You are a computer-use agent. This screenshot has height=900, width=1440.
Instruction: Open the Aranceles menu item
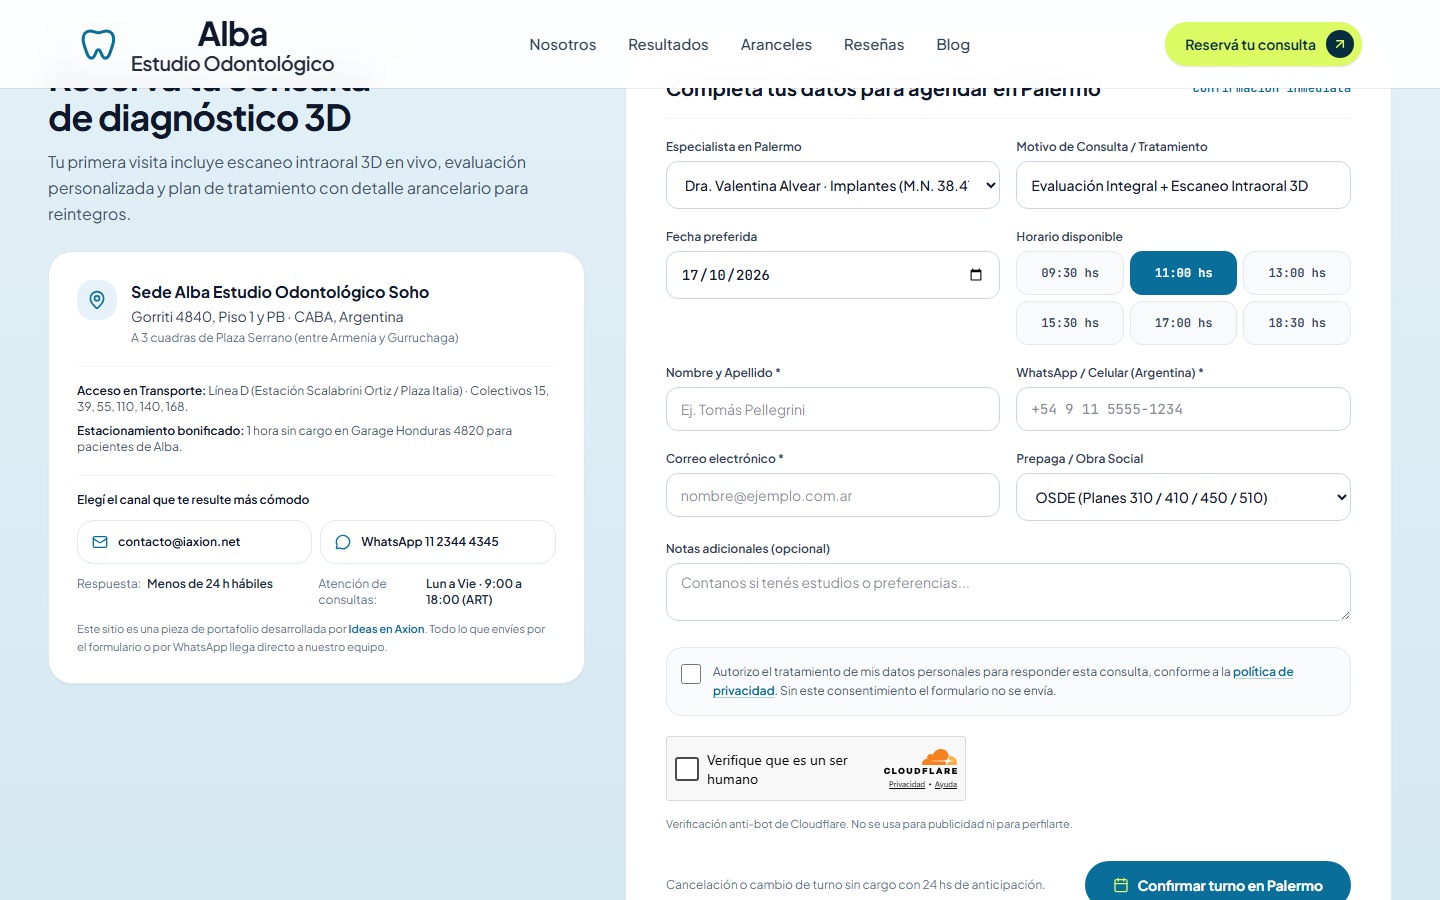[776, 45]
